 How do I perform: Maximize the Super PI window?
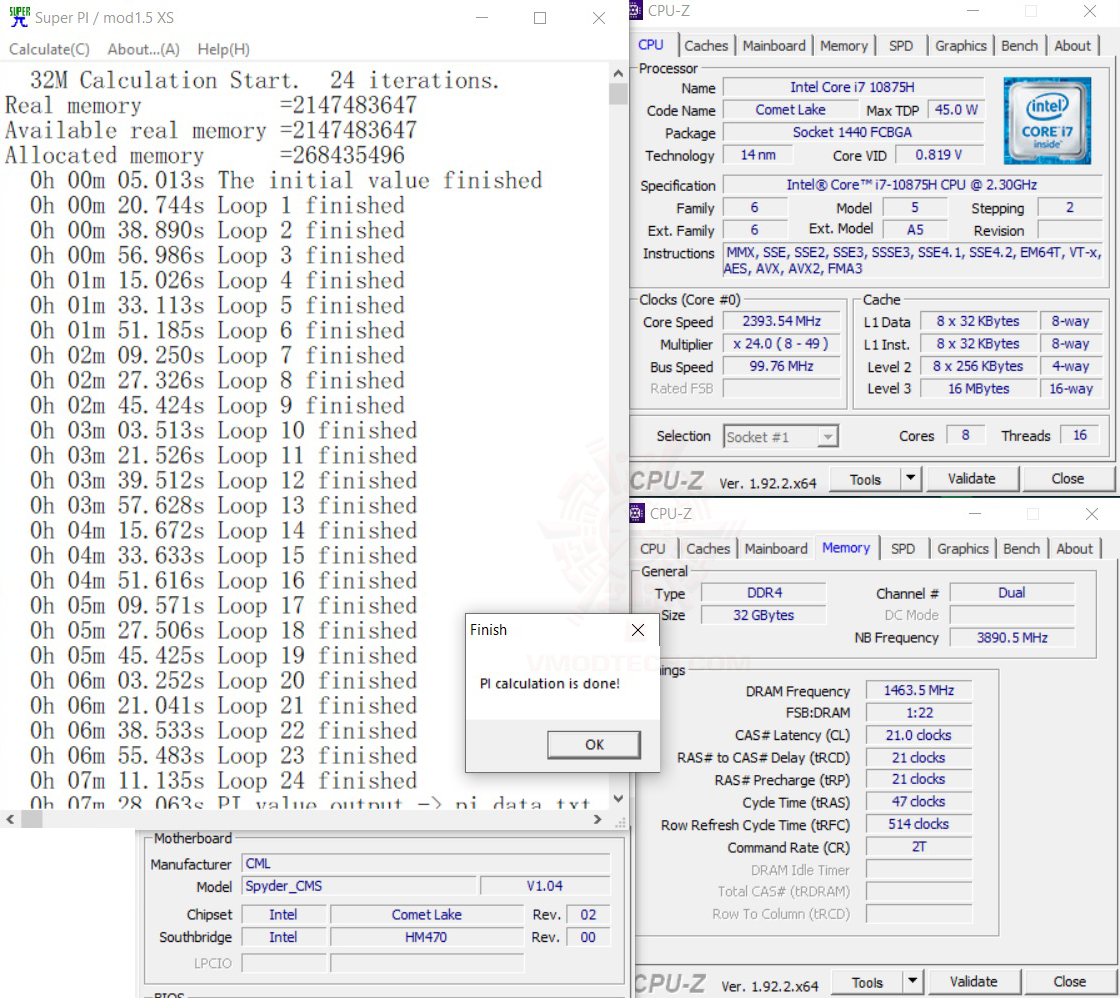(540, 18)
